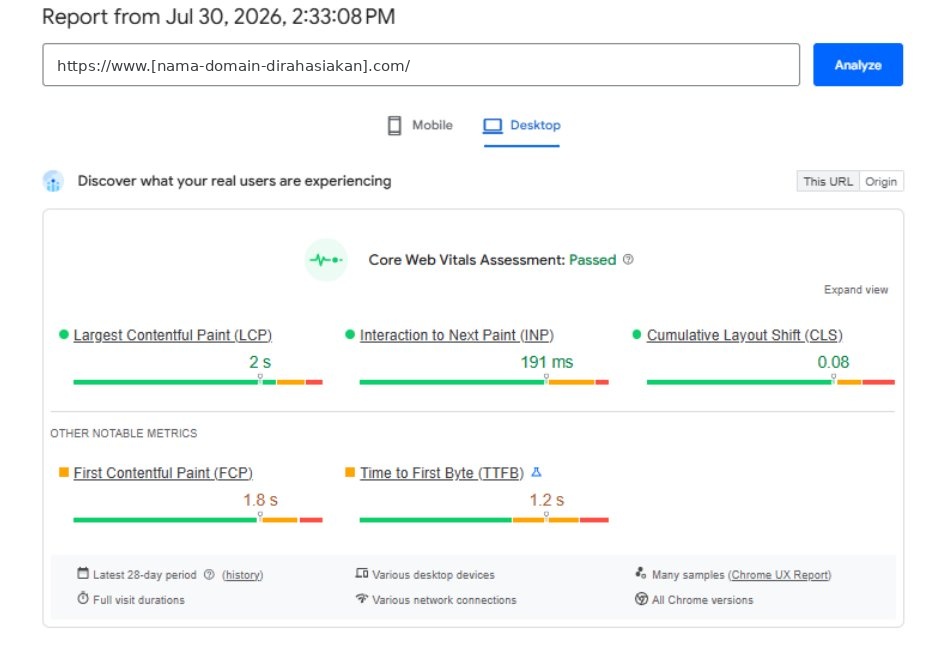Click the samples icon by Many samples
This screenshot has height=660, width=940.
pos(641,574)
